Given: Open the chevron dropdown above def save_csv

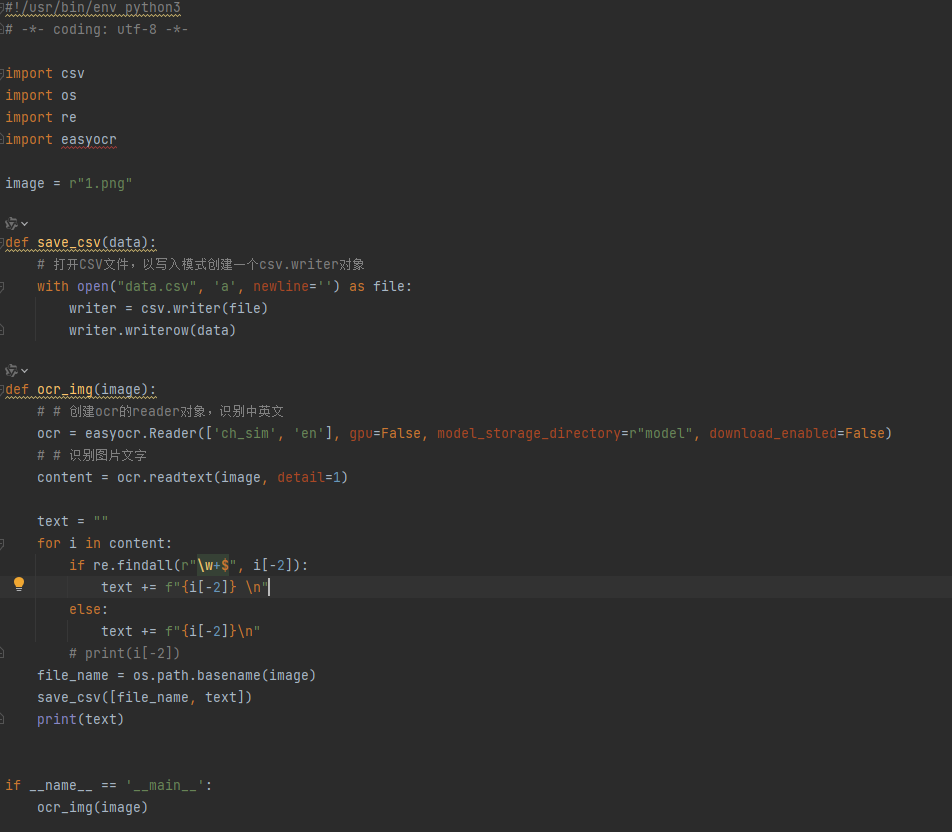Looking at the screenshot, I should click(x=24, y=224).
